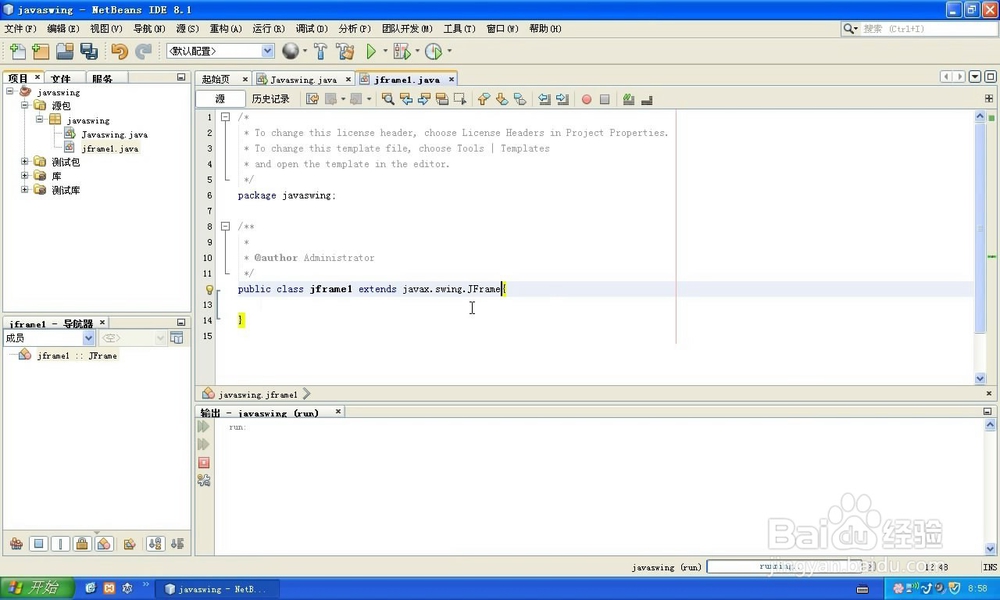Viewport: 1000px width, 600px height.
Task: Toggle Bookmark in editor toolbar
Action: point(519,99)
